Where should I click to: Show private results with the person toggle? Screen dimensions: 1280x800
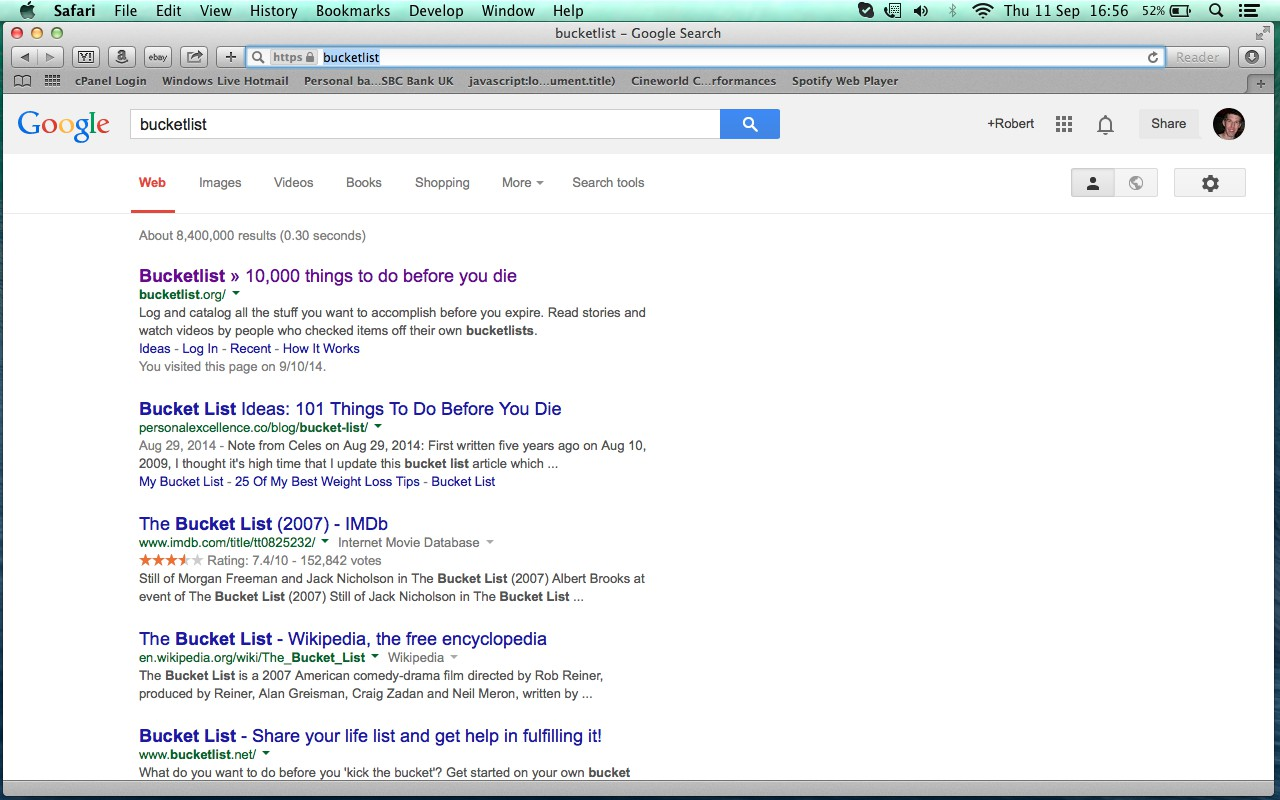point(1093,183)
